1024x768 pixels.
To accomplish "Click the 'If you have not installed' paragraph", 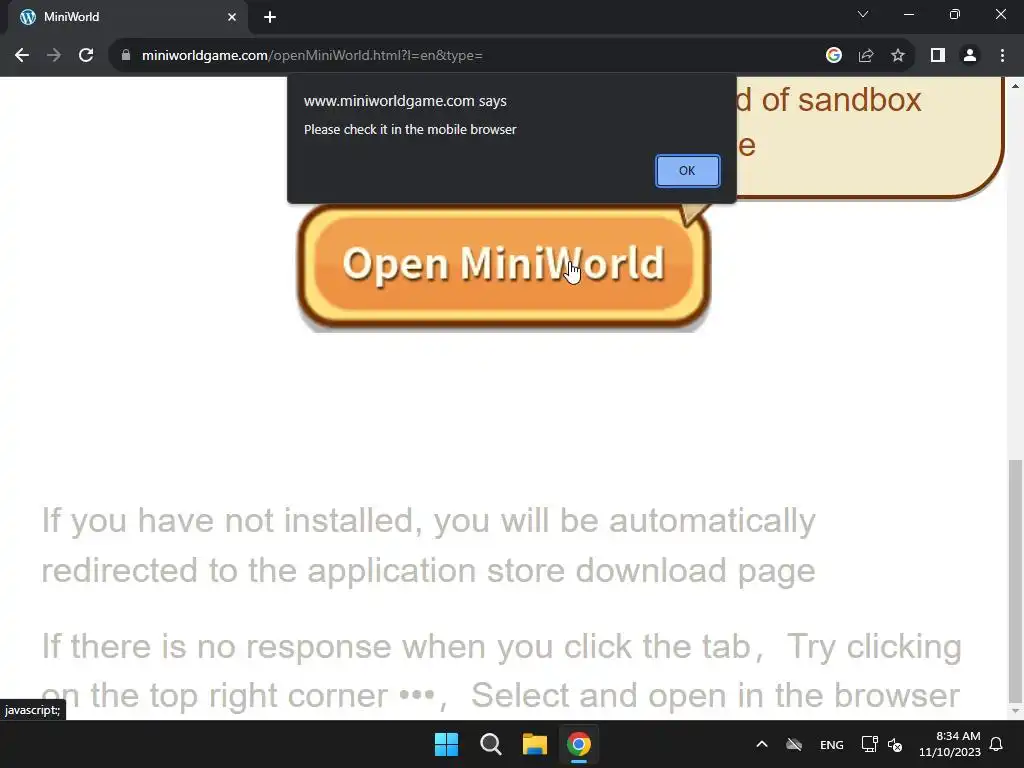I will point(428,545).
